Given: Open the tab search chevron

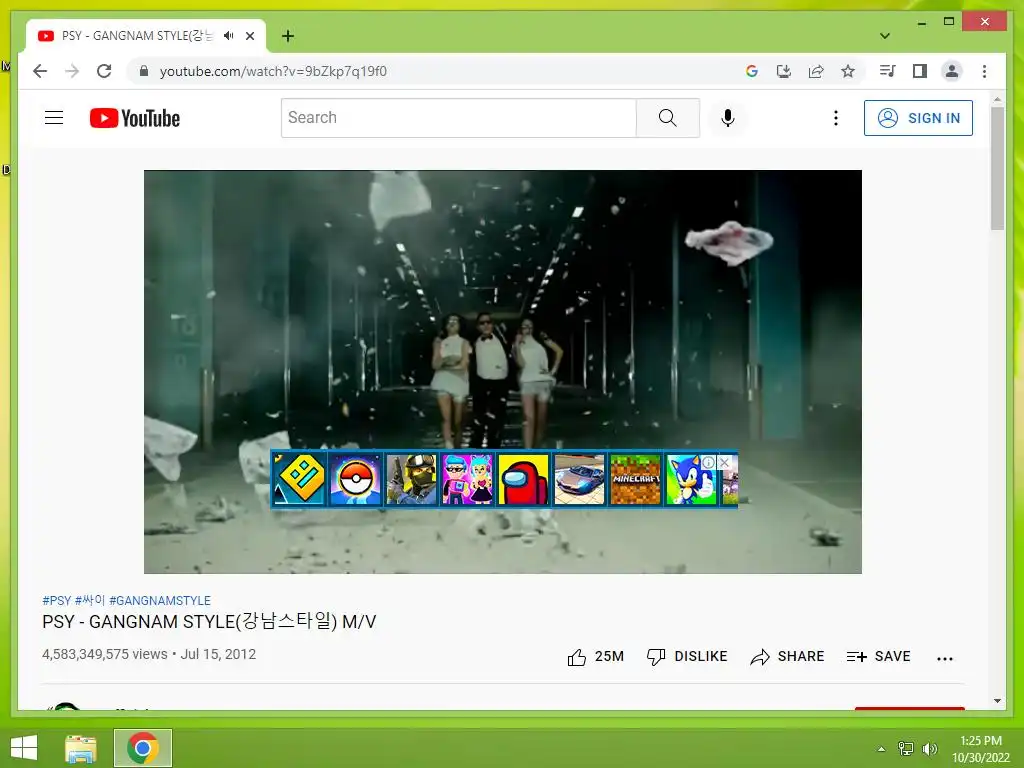Looking at the screenshot, I should (x=885, y=36).
